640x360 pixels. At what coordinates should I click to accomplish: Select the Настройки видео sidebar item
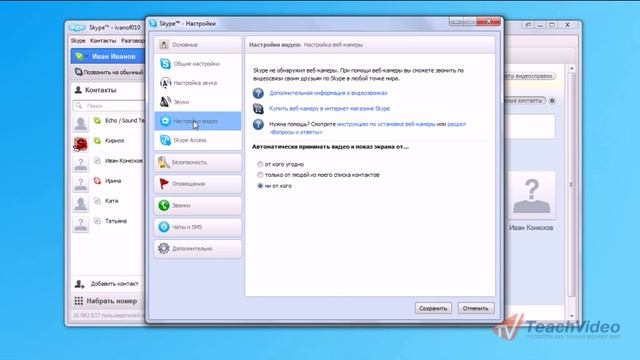pyautogui.click(x=198, y=121)
